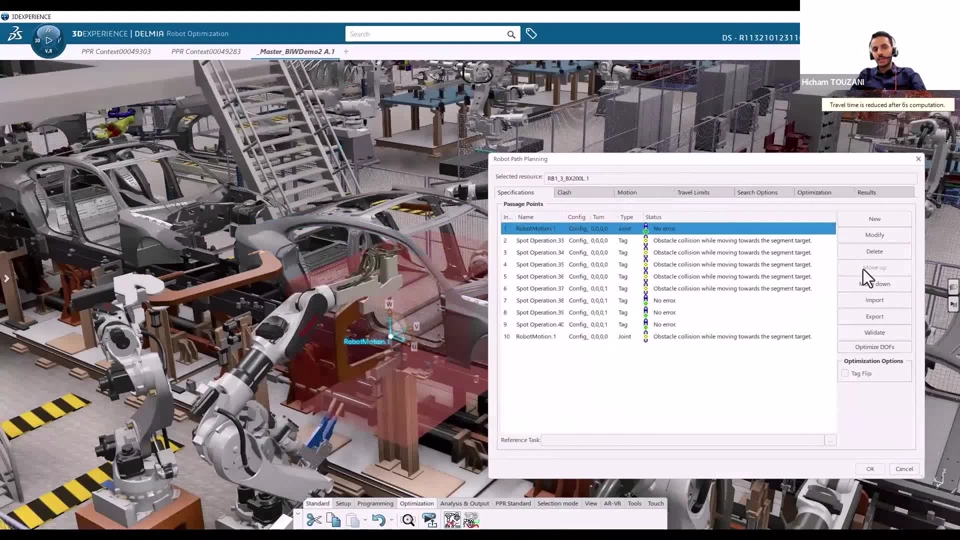Click the Import button
Viewport: 960px width, 540px height.
874,300
